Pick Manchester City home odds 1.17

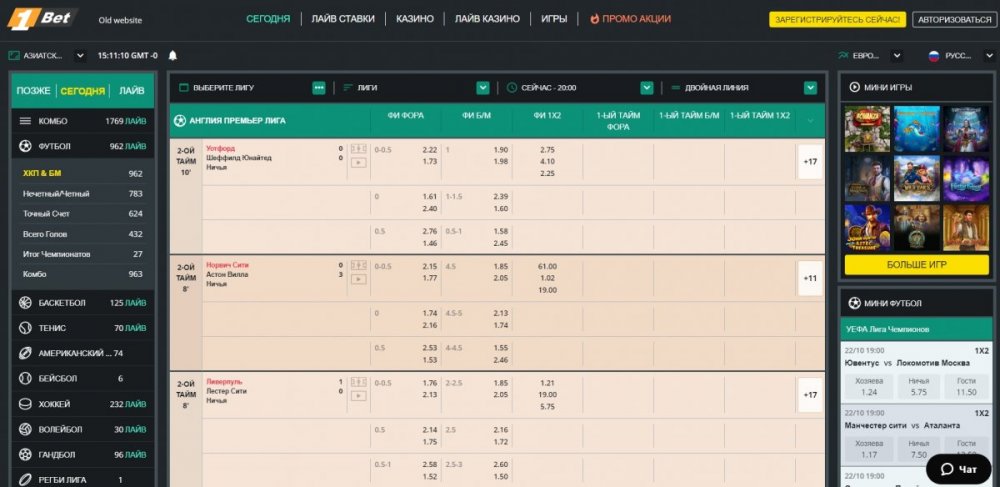coord(869,449)
